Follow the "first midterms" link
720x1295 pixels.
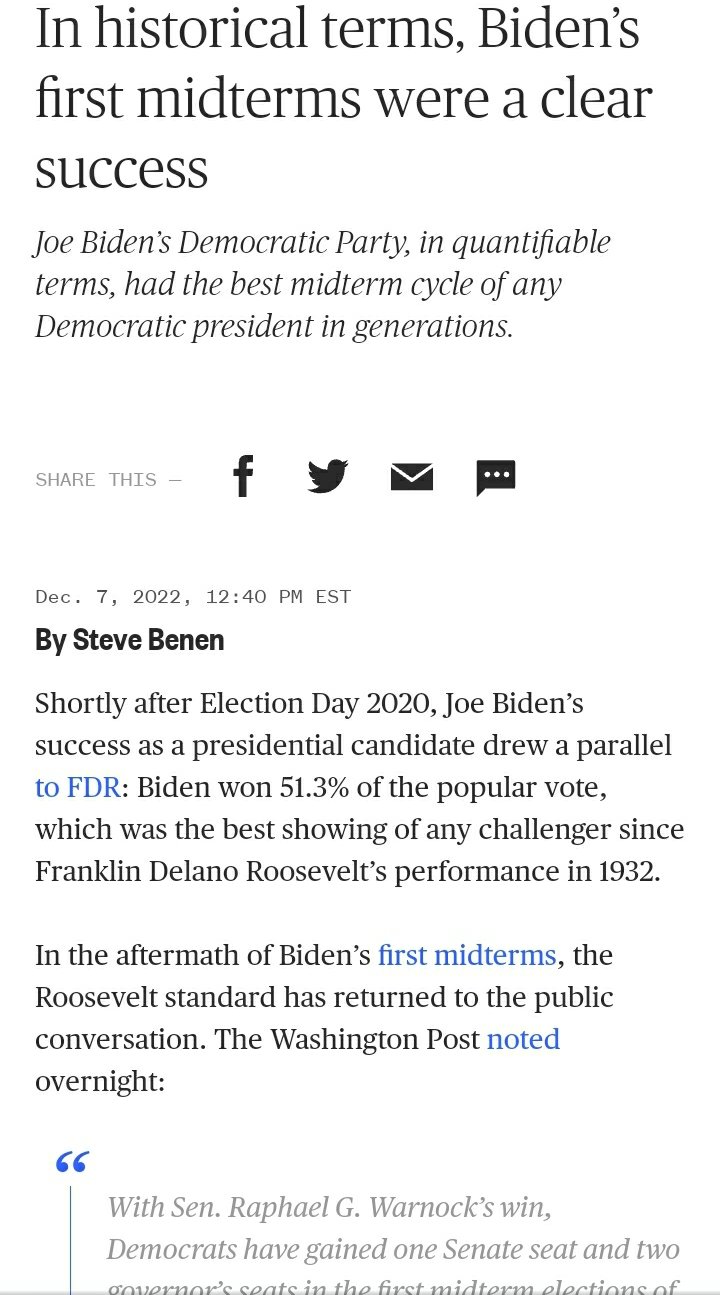click(x=467, y=955)
